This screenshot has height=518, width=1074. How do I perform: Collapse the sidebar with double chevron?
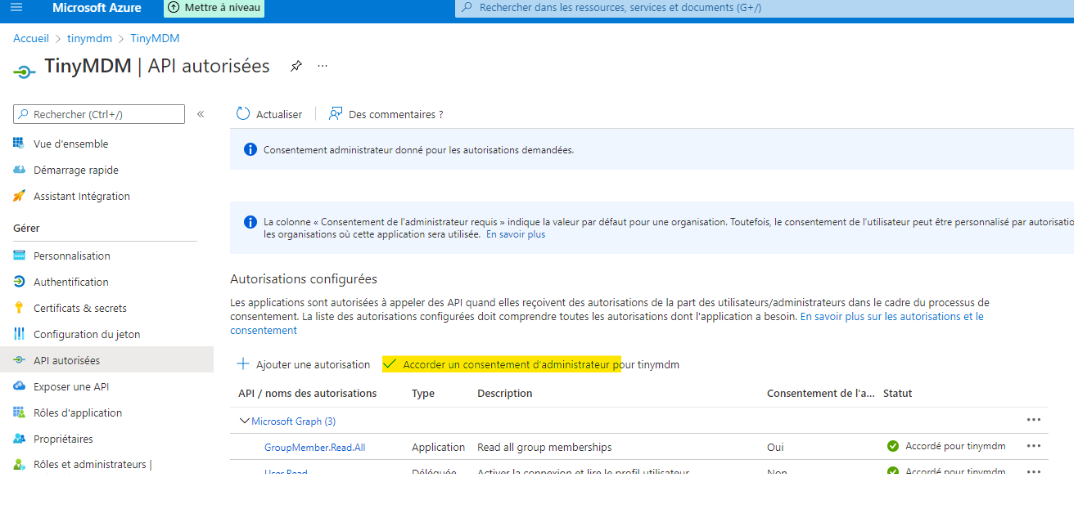[x=201, y=114]
